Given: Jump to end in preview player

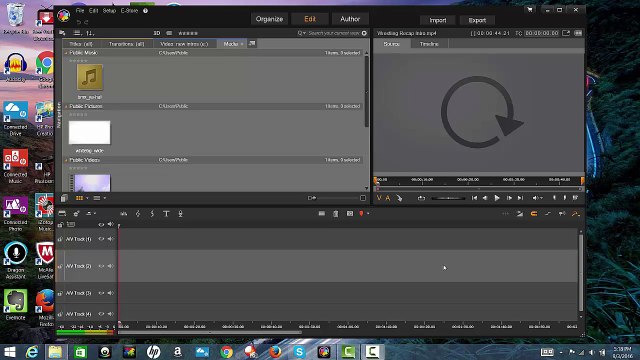Looking at the screenshot, I should 520,198.
